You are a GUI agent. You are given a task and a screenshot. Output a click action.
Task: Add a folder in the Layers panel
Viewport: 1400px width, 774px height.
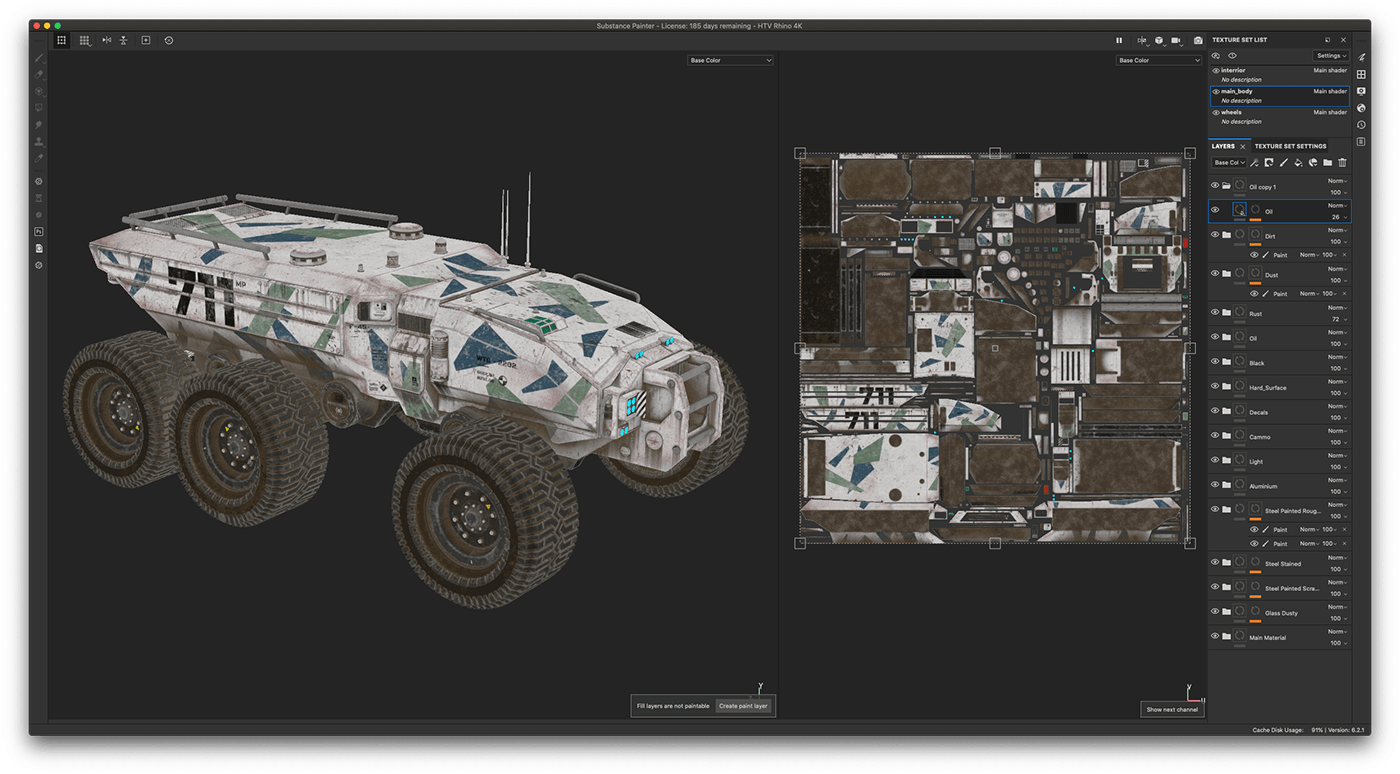(1328, 162)
